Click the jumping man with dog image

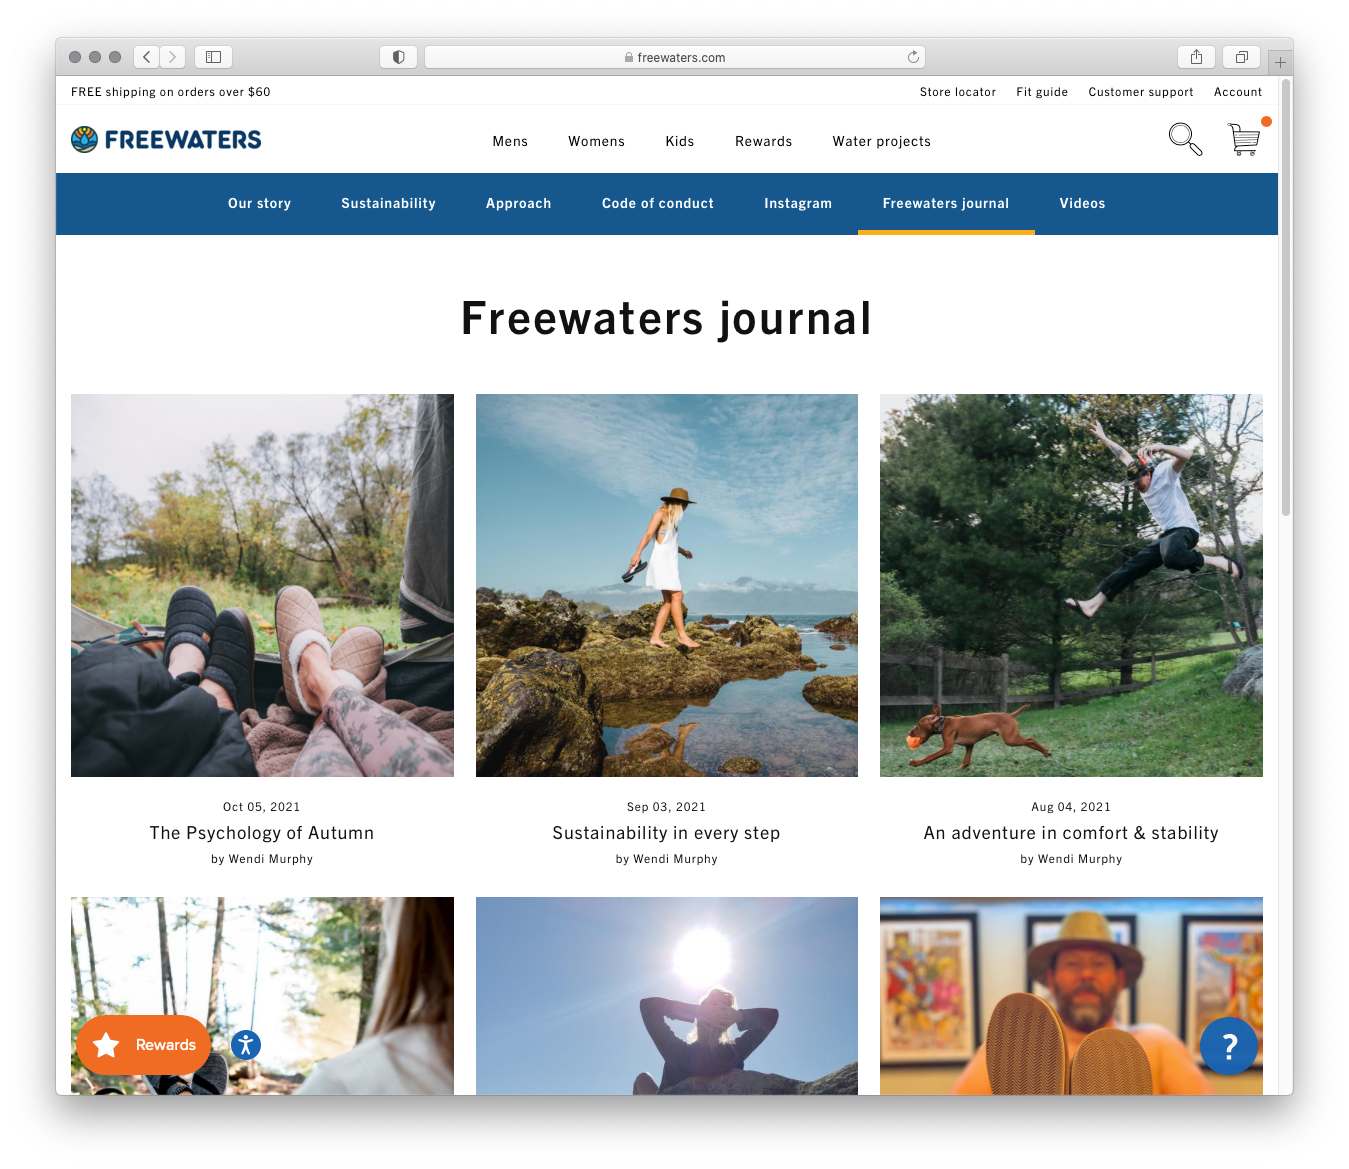[x=1071, y=585]
